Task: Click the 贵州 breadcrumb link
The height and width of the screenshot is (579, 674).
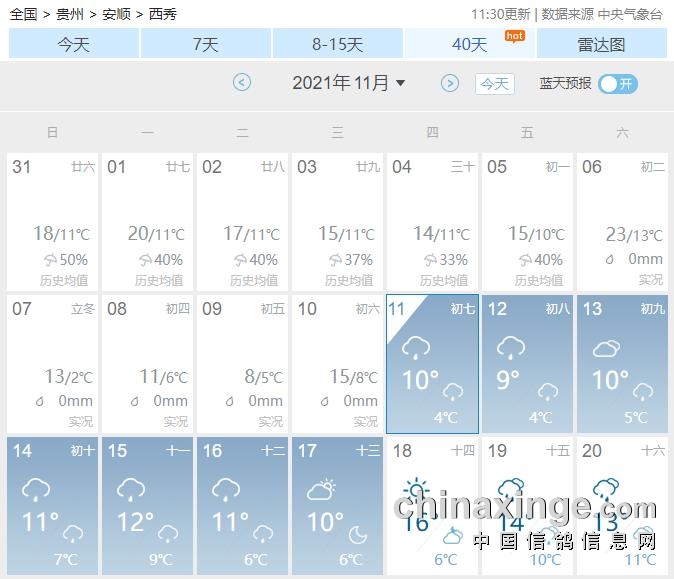Action: click(x=70, y=14)
